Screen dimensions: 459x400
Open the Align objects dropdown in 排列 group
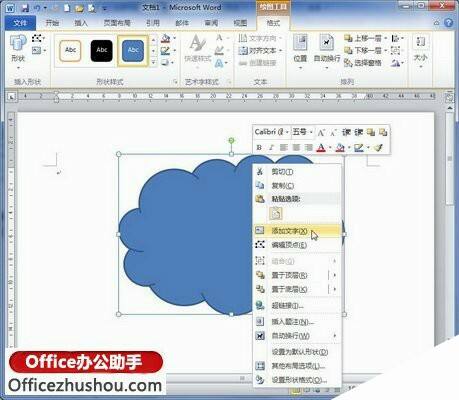396,38
